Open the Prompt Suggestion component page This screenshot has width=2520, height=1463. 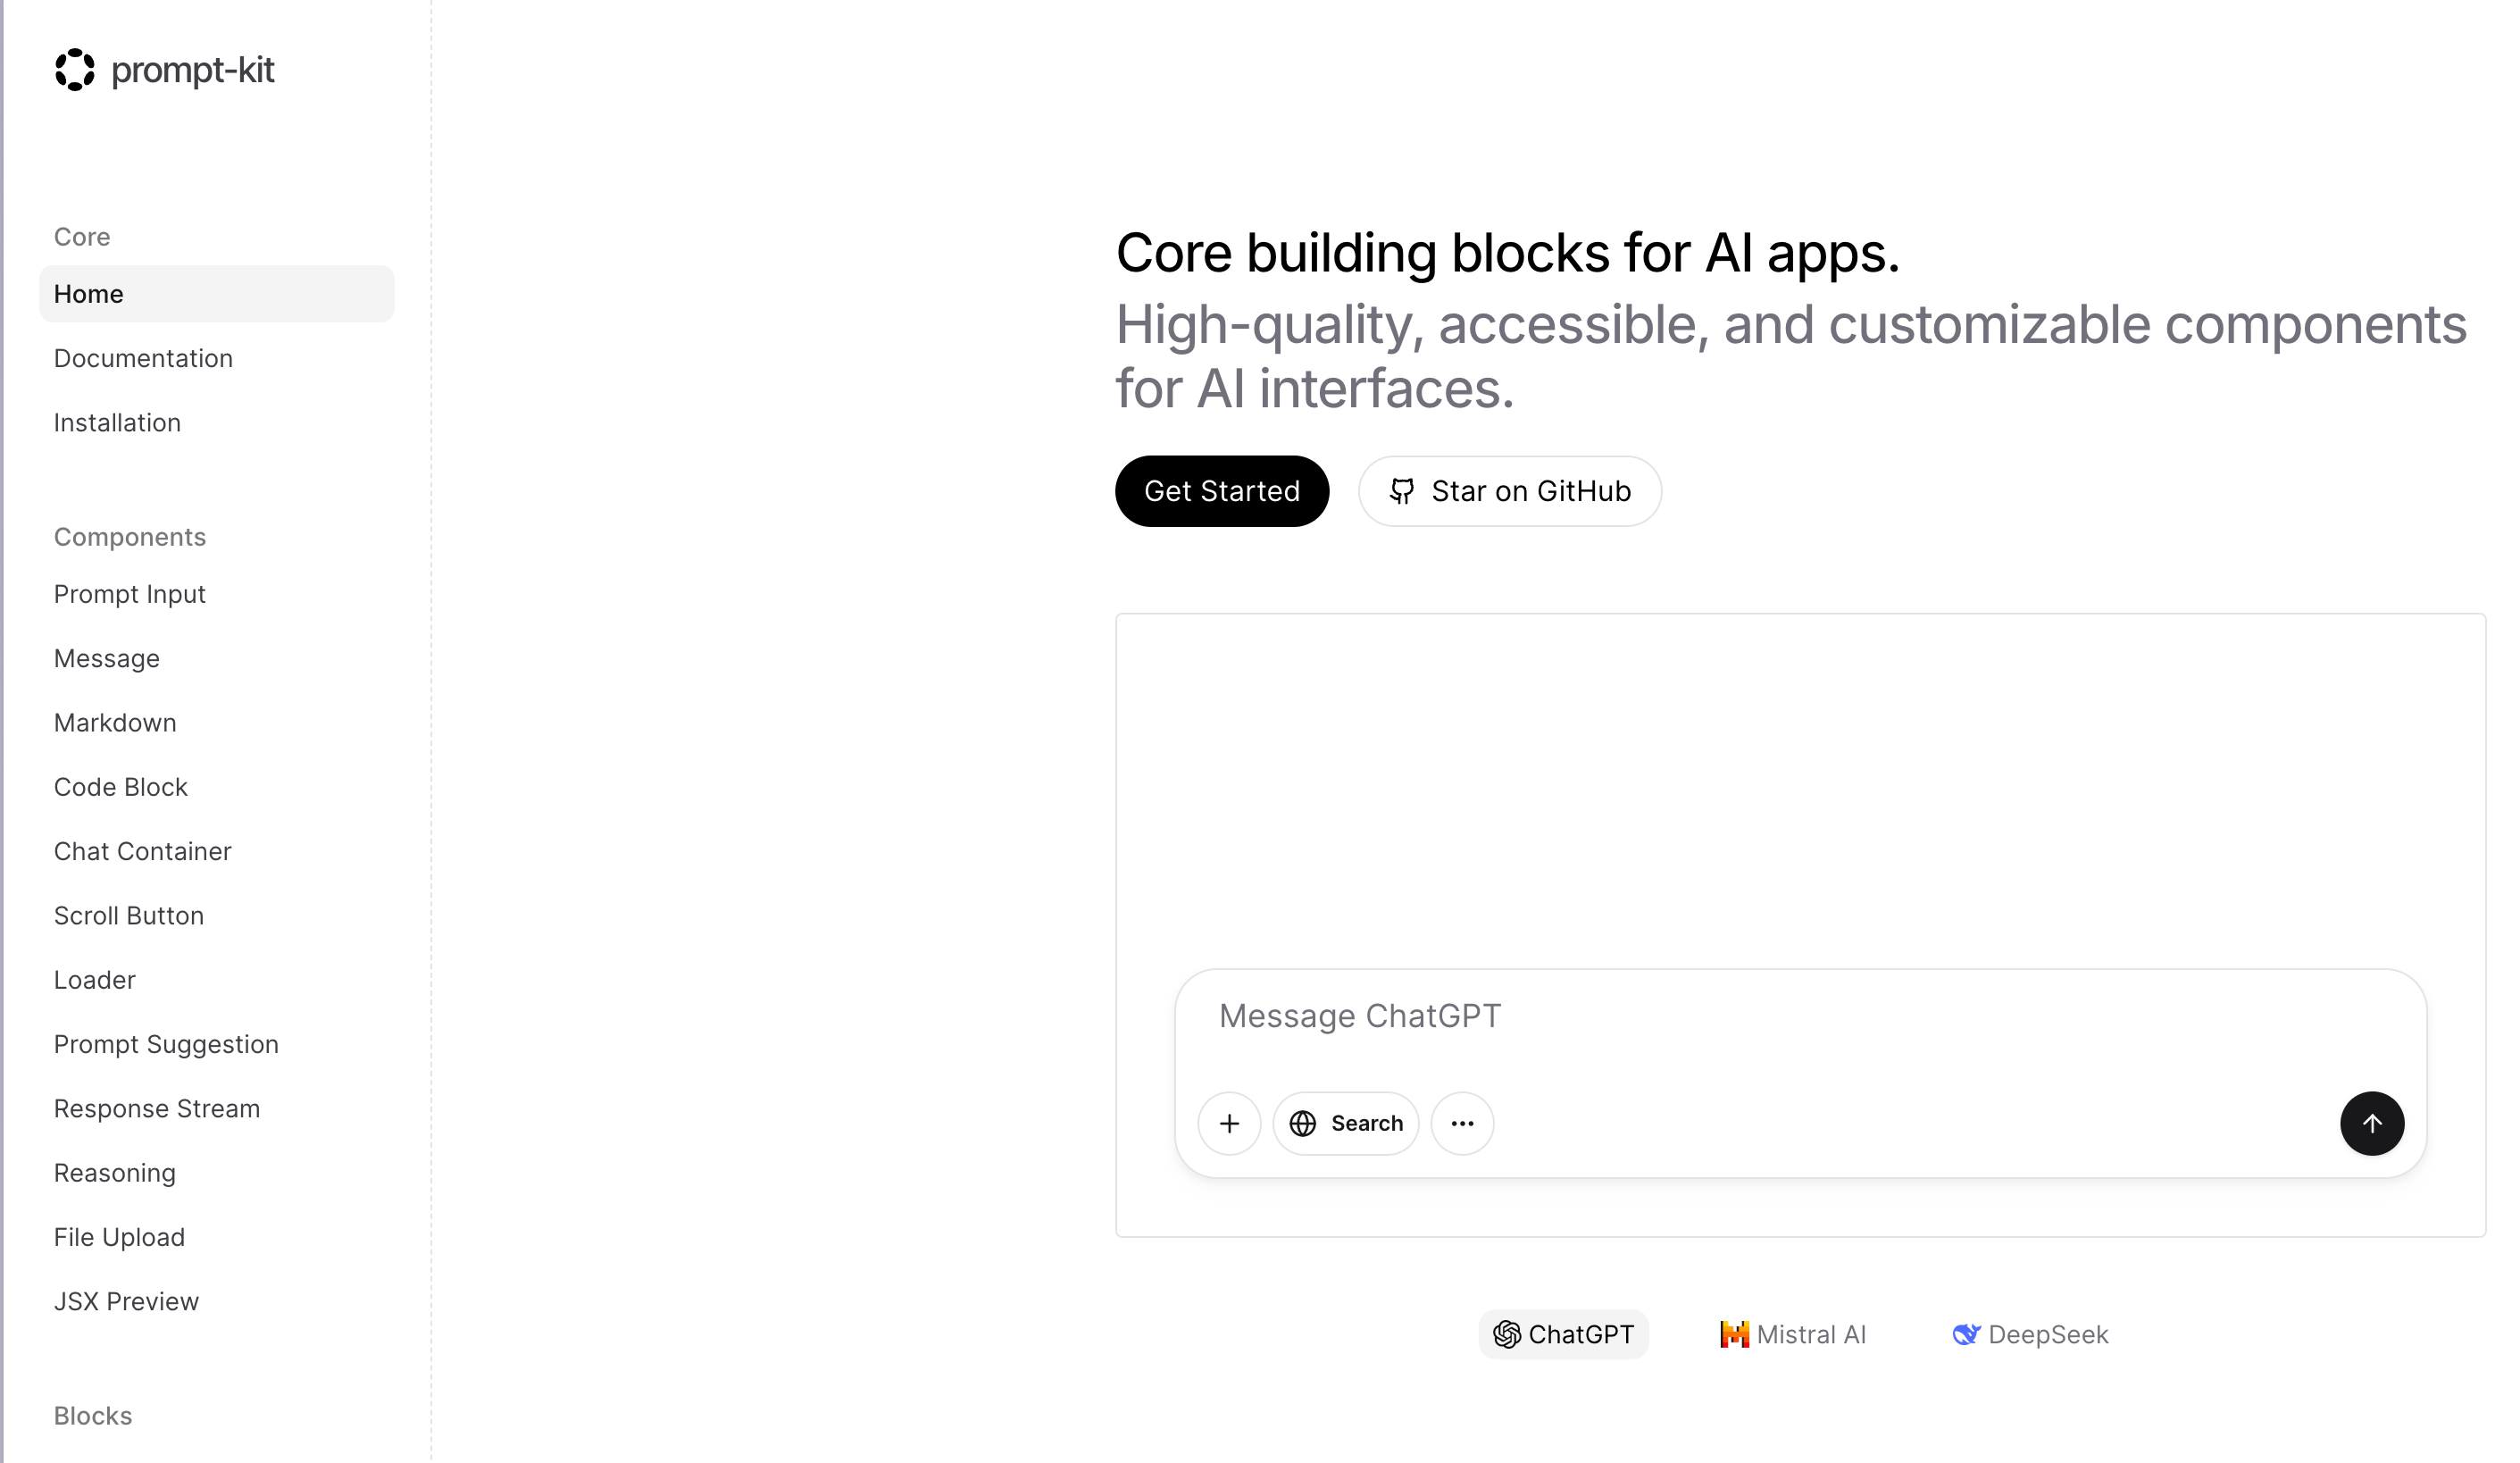click(166, 1044)
